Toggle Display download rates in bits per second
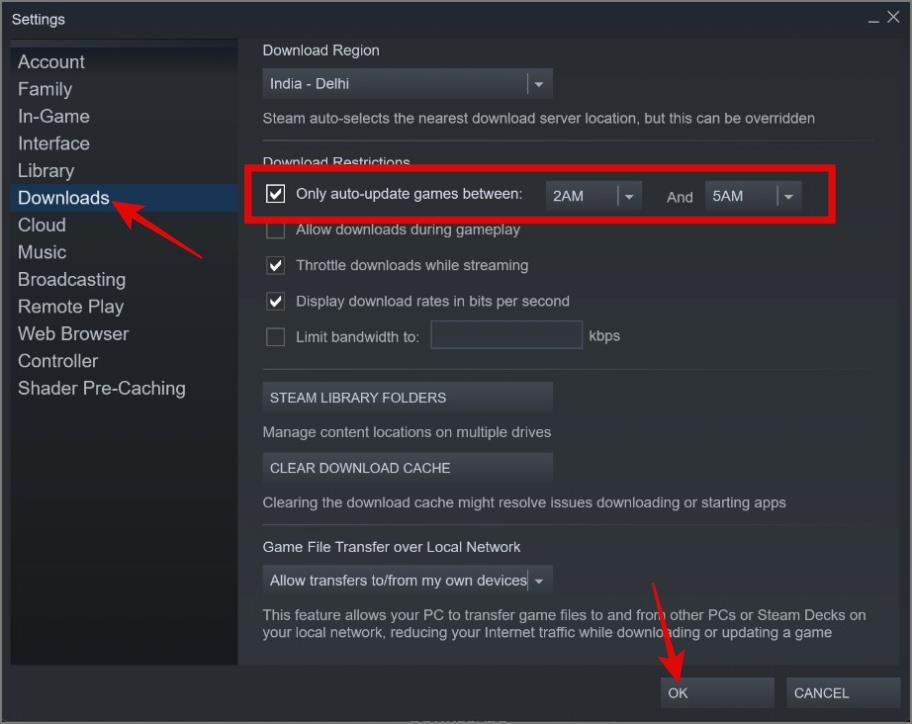 pos(276,302)
